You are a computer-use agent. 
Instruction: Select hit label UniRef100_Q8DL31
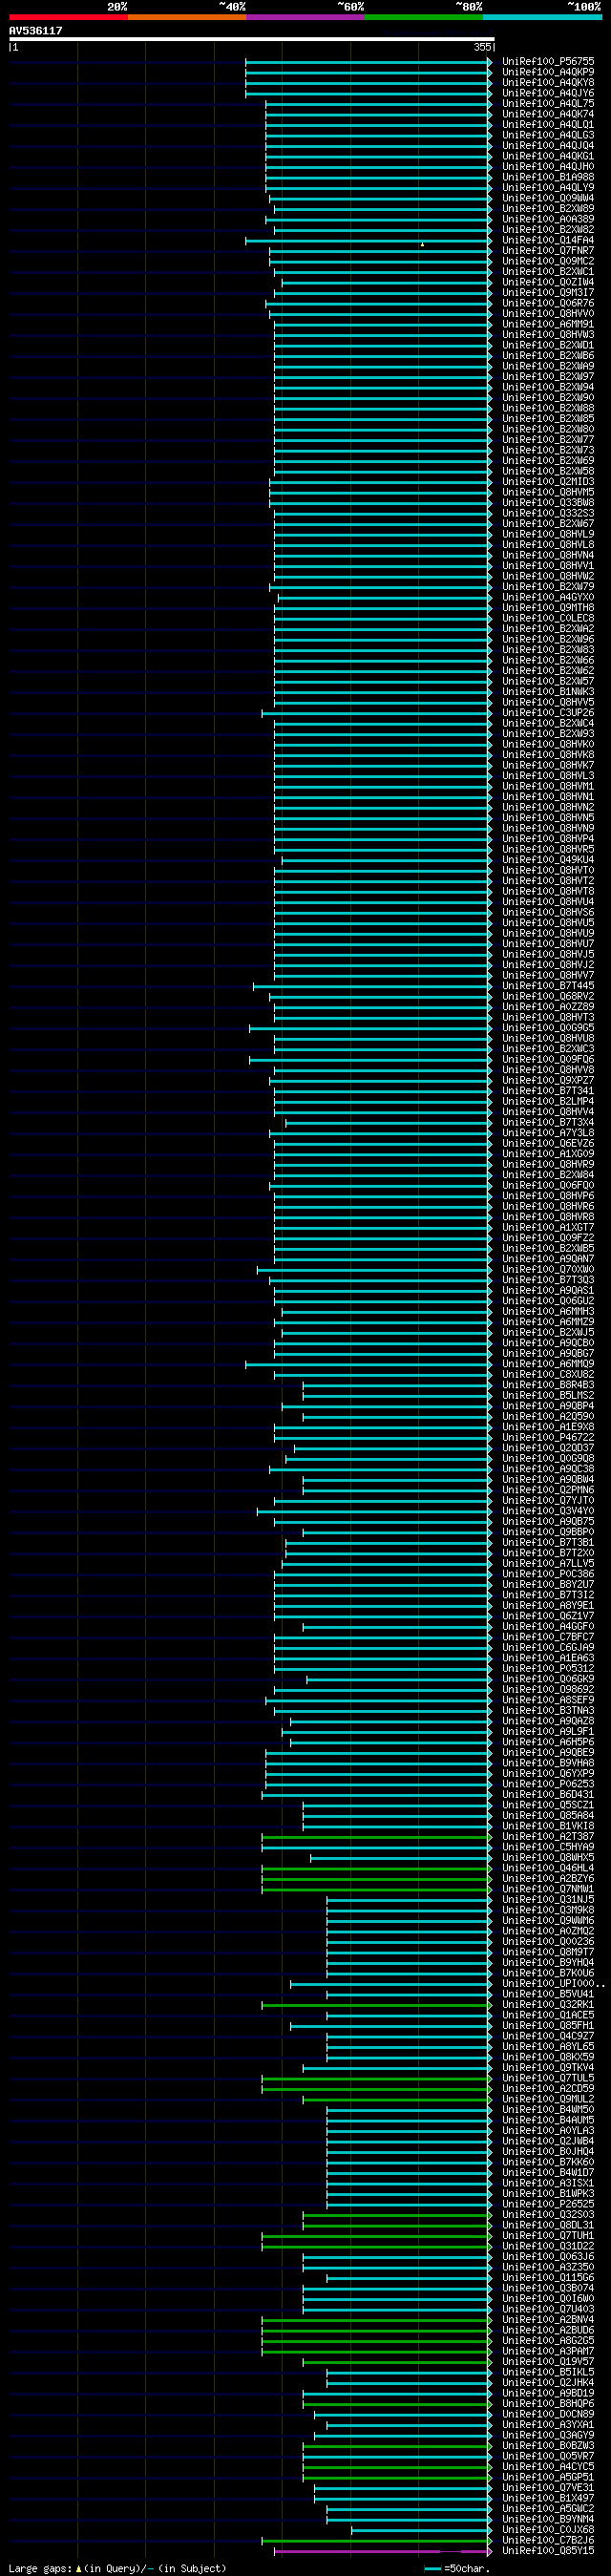(548, 2225)
